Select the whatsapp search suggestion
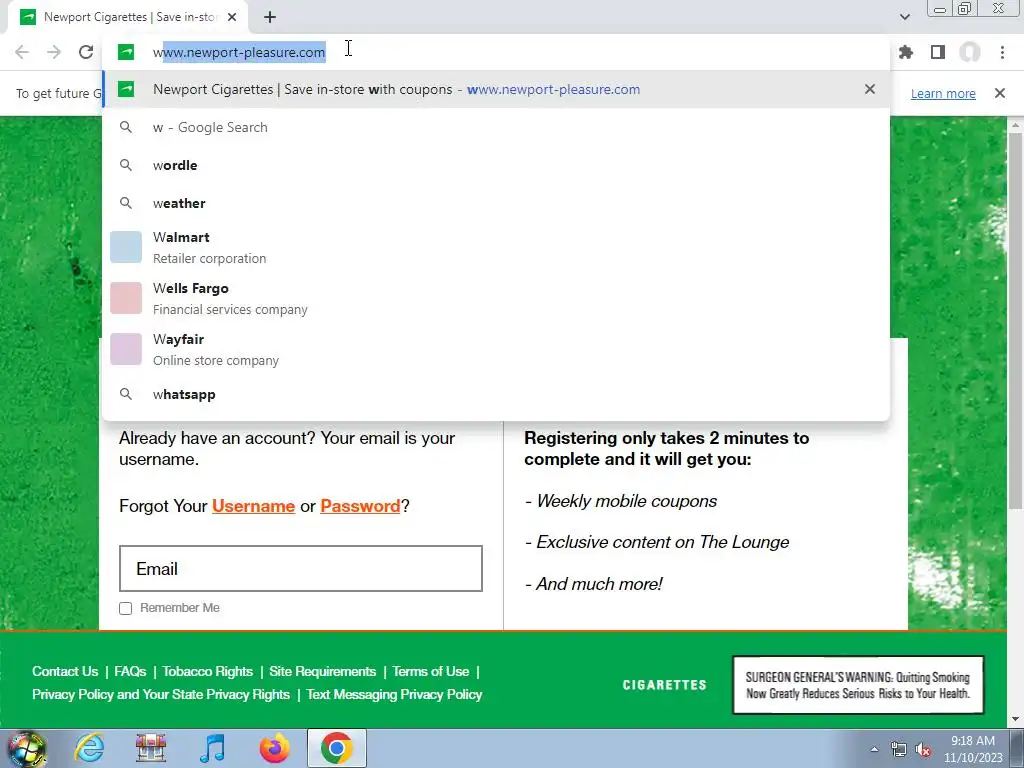 [x=496, y=394]
